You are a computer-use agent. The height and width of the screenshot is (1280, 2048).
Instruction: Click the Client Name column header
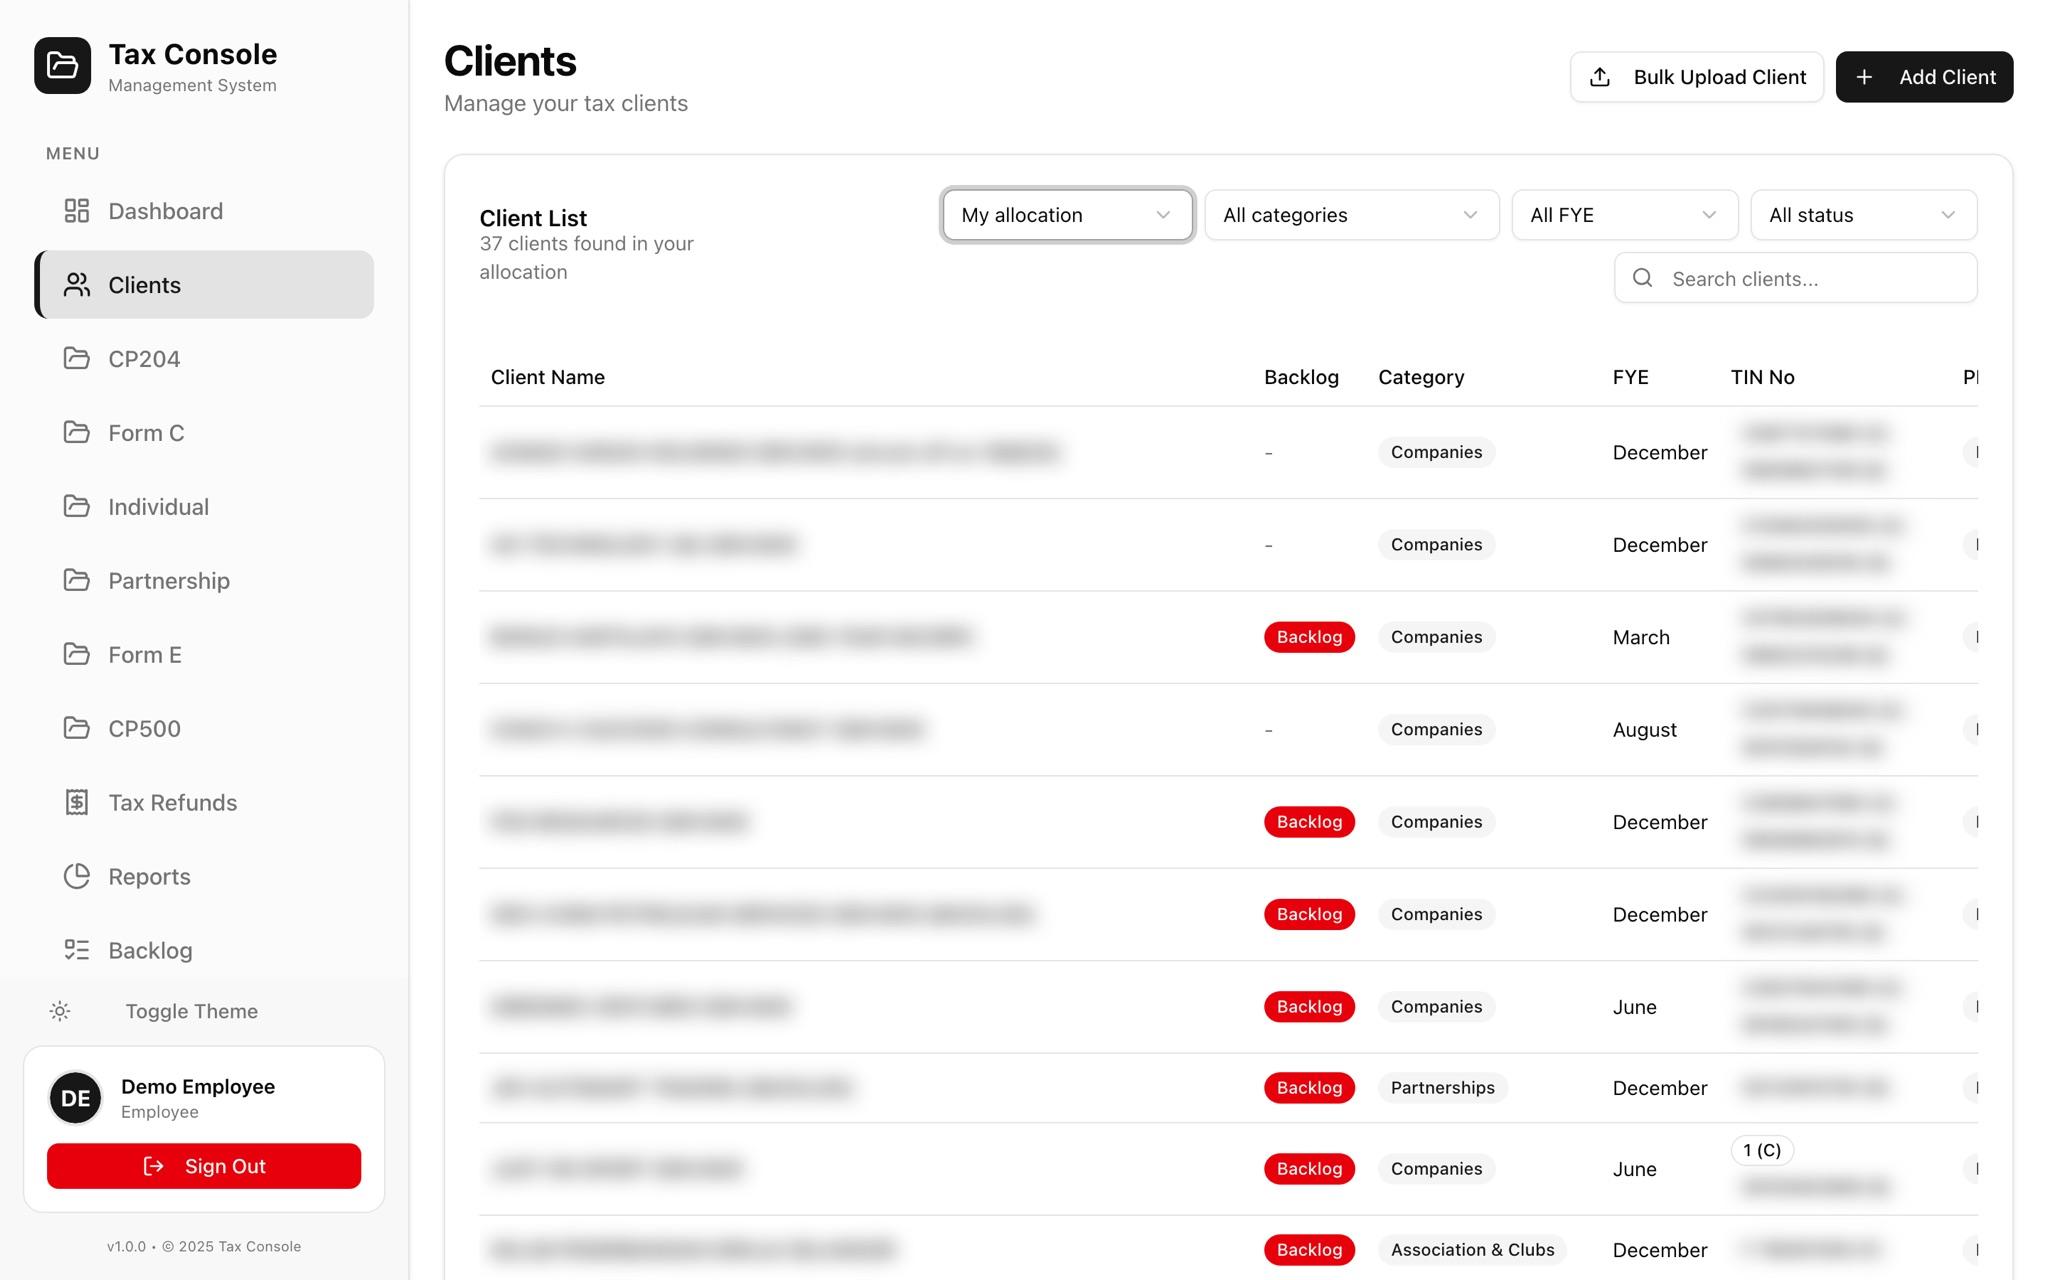tap(548, 377)
